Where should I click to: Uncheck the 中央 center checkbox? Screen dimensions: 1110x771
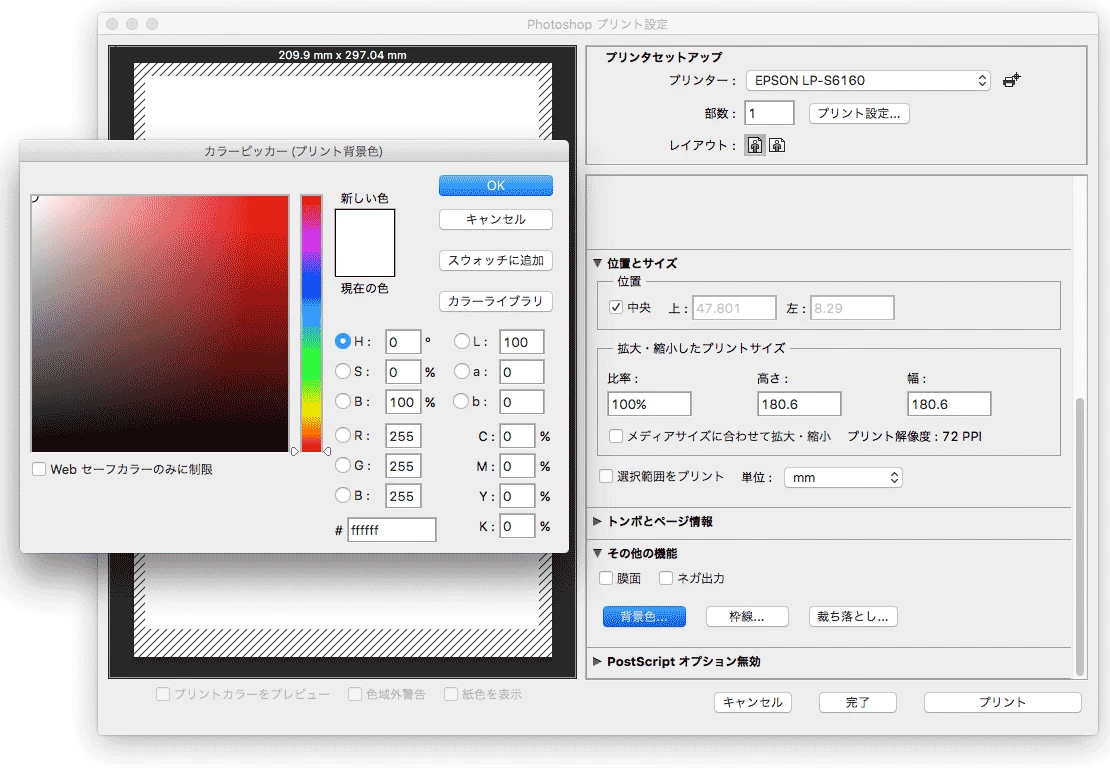point(616,307)
